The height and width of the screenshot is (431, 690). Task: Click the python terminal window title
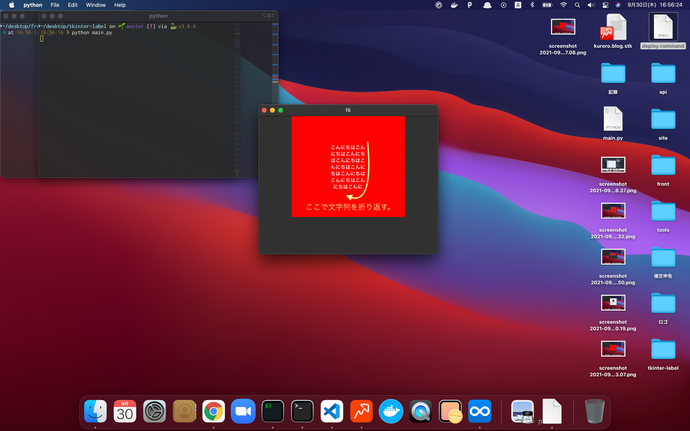[x=158, y=16]
